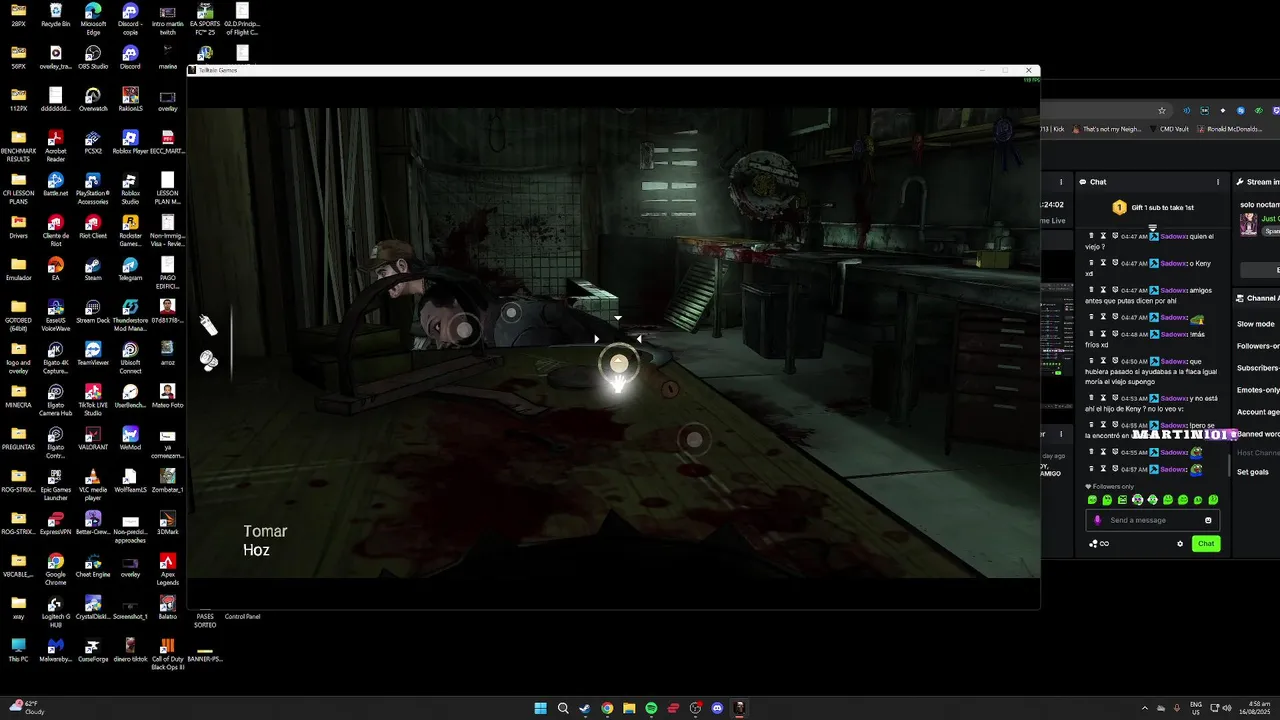
Task: Open Epic Games Launcher shortcut
Action: (56, 485)
